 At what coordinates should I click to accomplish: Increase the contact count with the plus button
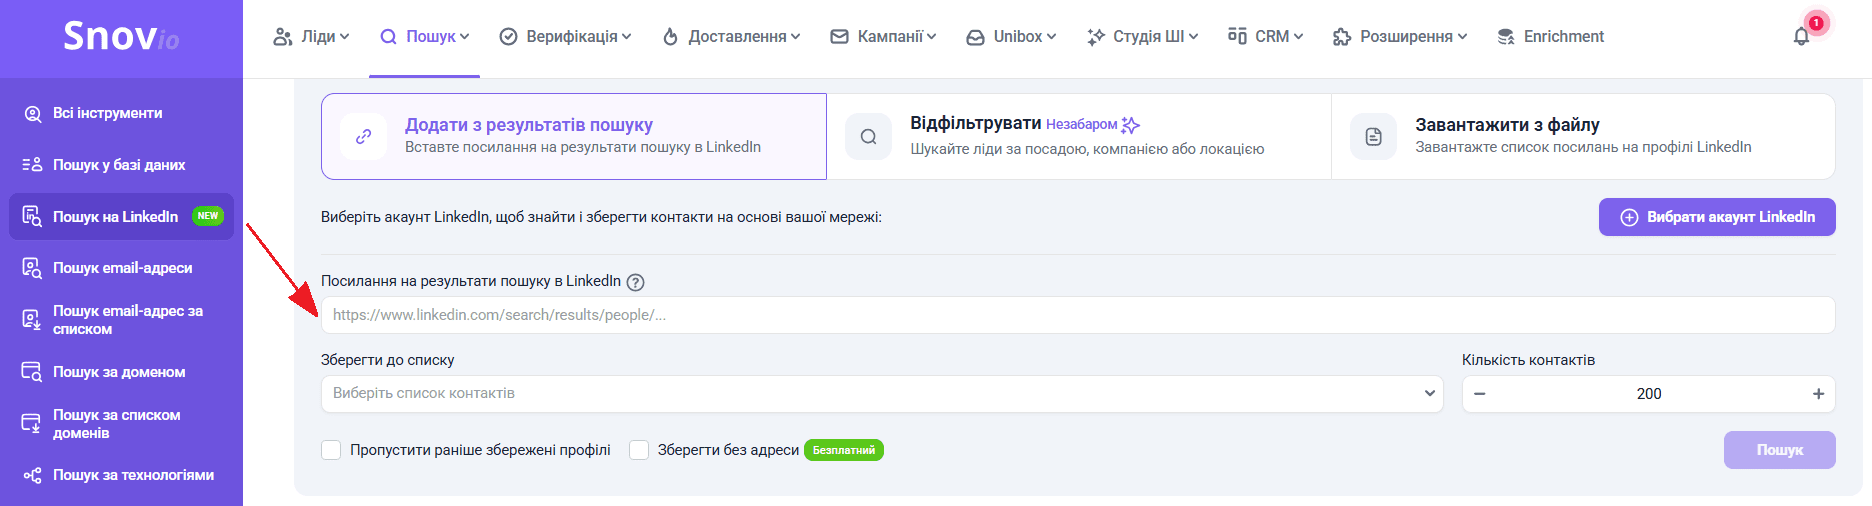pyautogui.click(x=1818, y=394)
